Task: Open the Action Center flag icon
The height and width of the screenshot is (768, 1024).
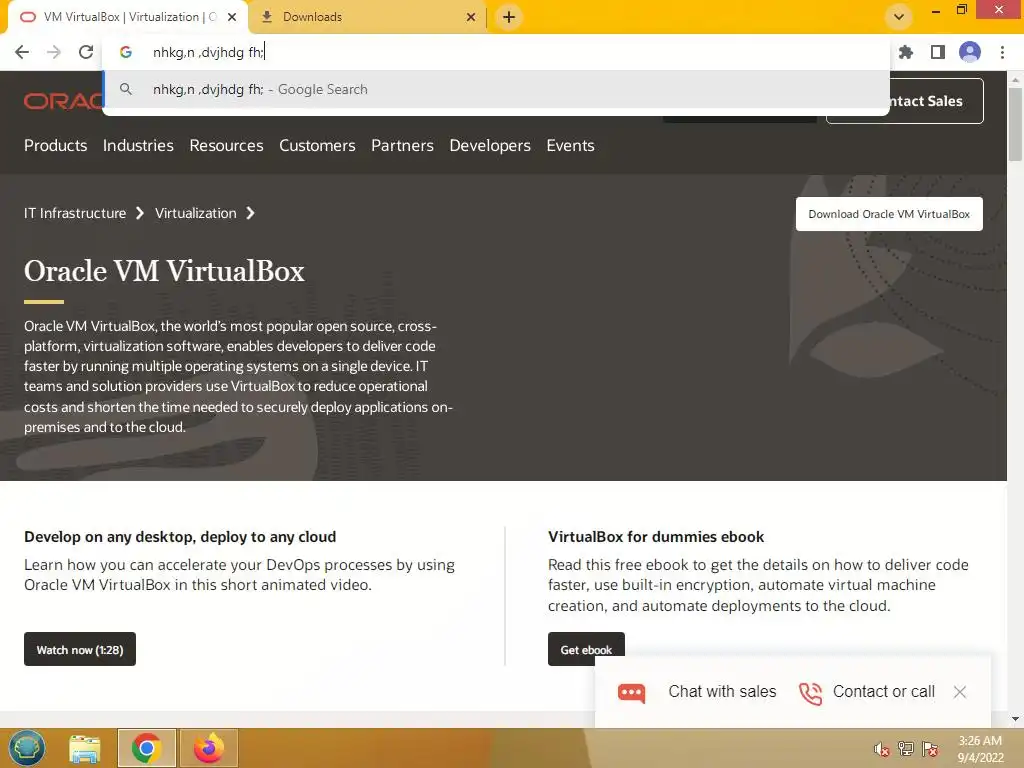Action: (930, 749)
